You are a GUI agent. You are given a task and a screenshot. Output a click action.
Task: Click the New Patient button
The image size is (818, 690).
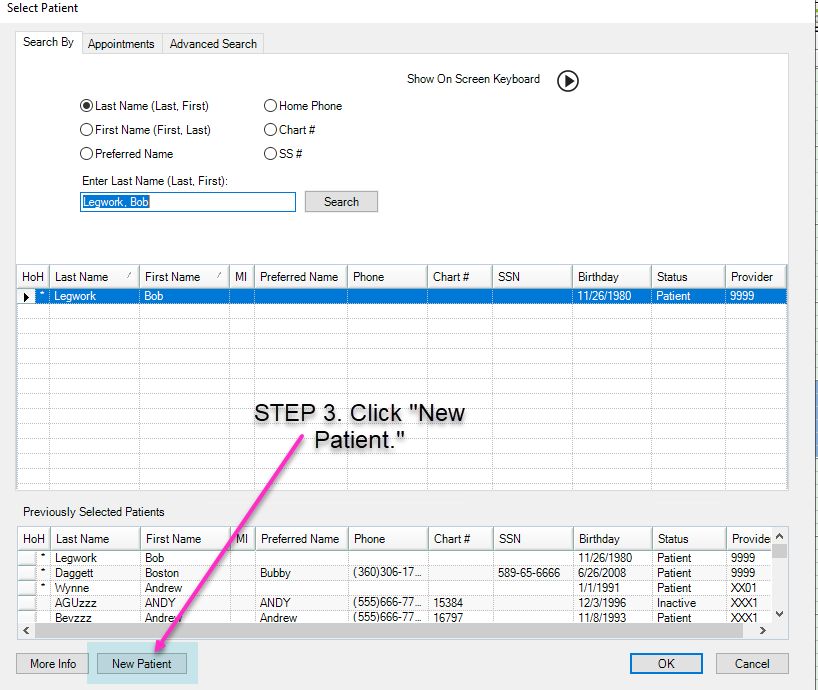coord(142,663)
